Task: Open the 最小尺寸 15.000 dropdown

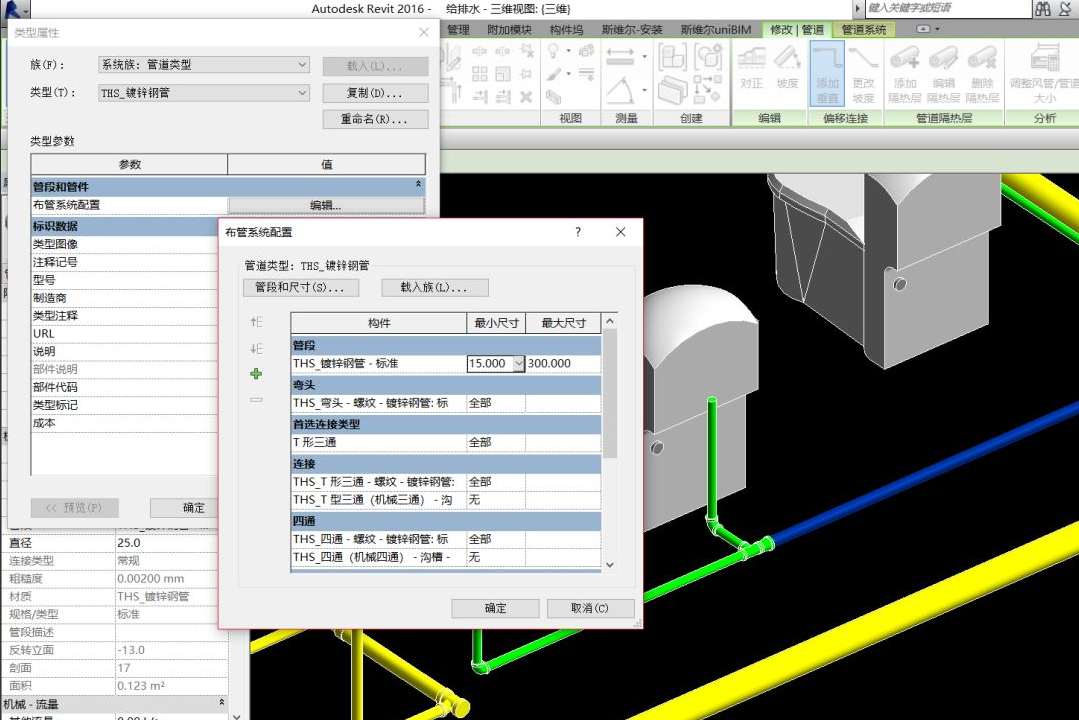Action: click(x=518, y=364)
